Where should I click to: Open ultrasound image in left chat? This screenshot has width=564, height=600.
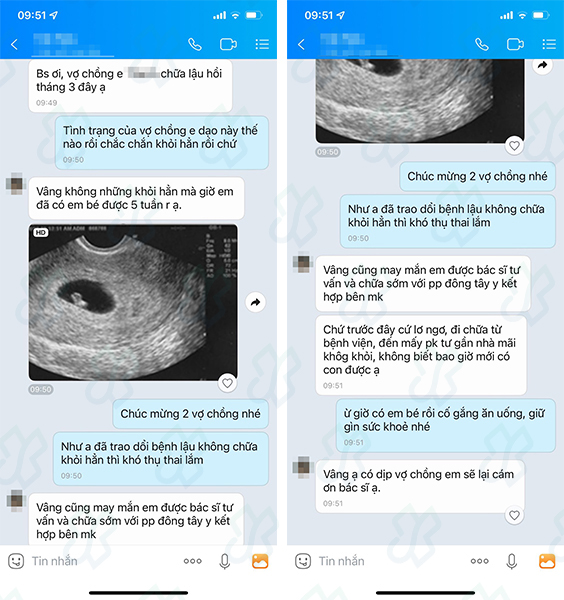tap(133, 302)
